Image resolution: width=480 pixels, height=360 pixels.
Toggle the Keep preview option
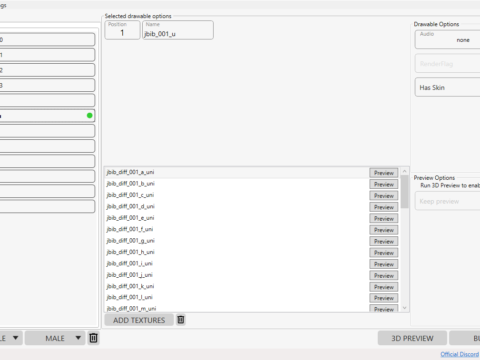pyautogui.click(x=448, y=201)
